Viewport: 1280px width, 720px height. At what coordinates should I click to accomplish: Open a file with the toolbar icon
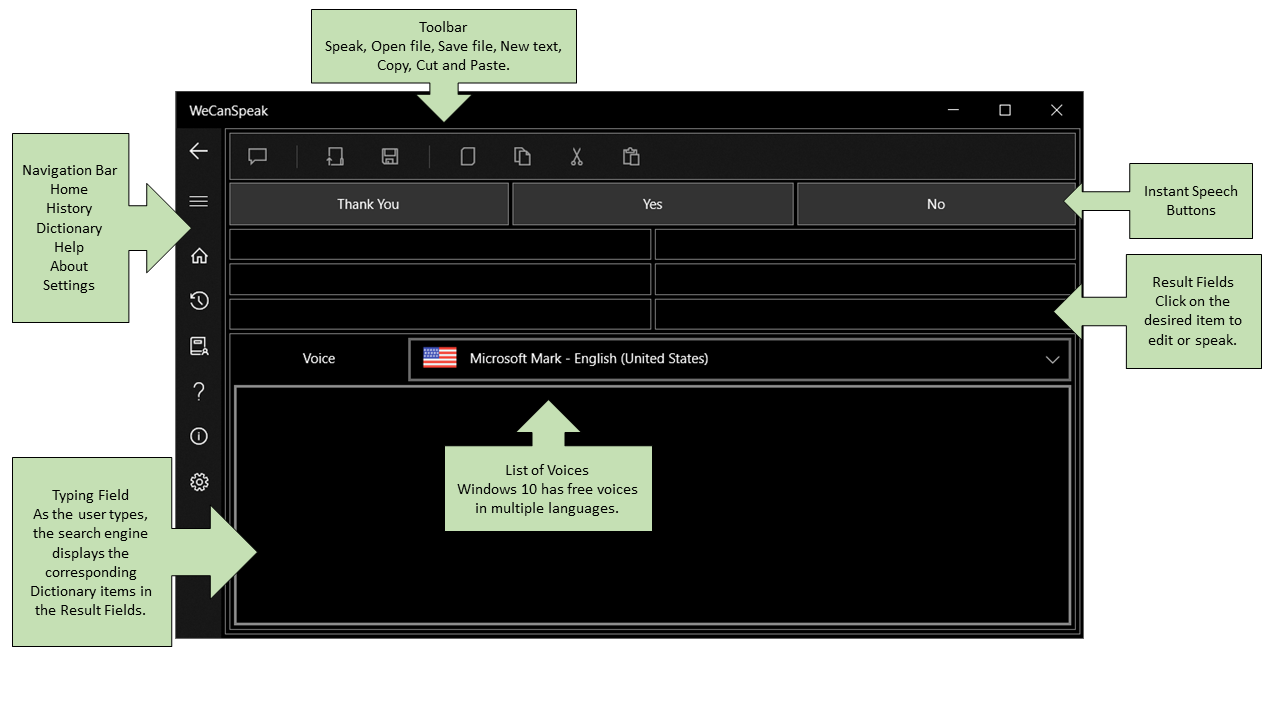[335, 156]
